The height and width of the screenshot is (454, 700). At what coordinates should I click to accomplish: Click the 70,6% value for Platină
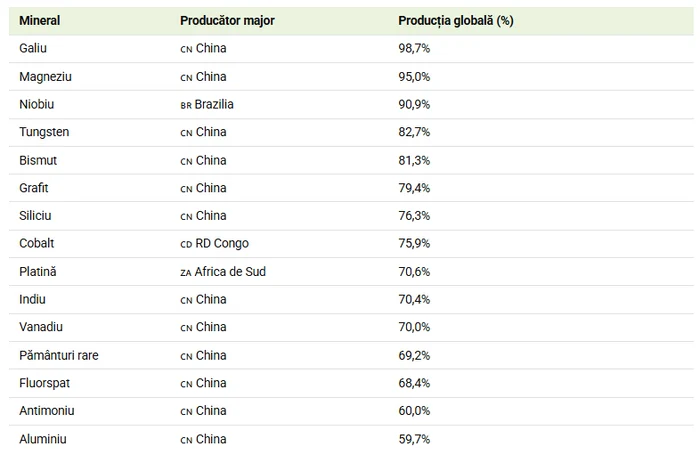pyautogui.click(x=414, y=271)
